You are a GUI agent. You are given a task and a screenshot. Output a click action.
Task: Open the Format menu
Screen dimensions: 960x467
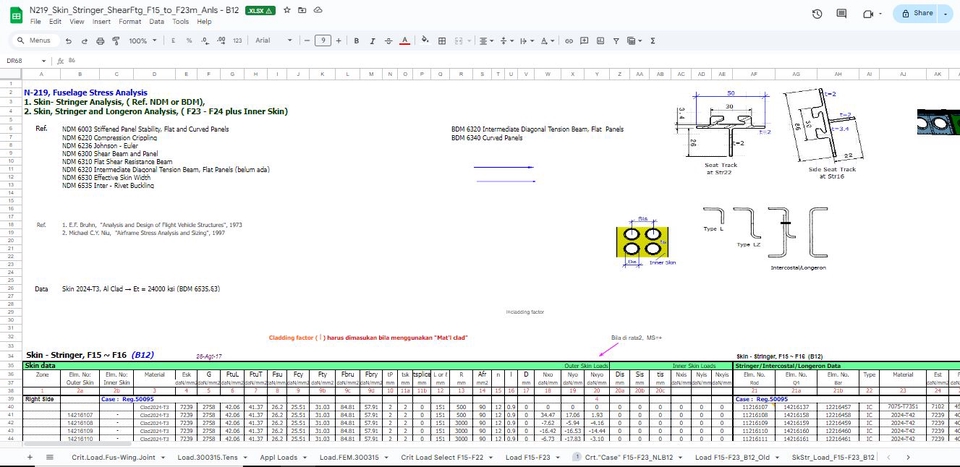[130, 21]
